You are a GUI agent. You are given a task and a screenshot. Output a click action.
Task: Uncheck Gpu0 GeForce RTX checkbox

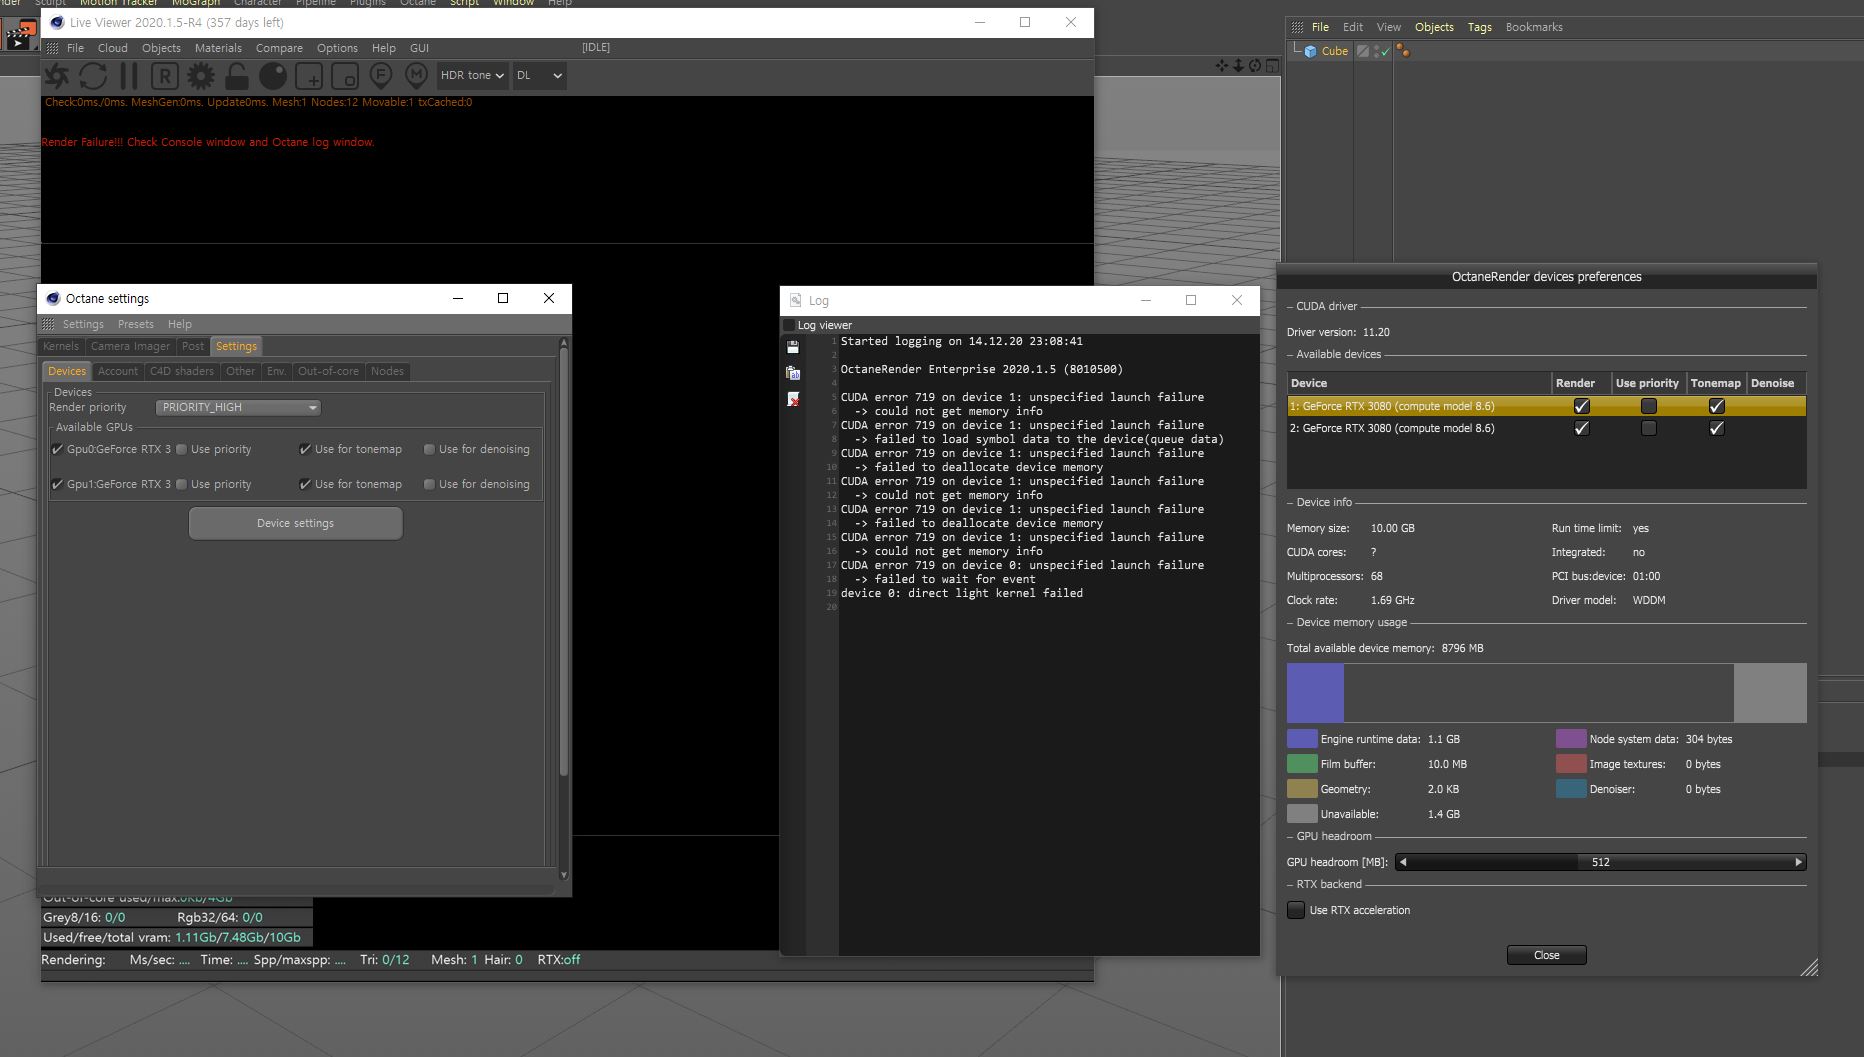57,449
